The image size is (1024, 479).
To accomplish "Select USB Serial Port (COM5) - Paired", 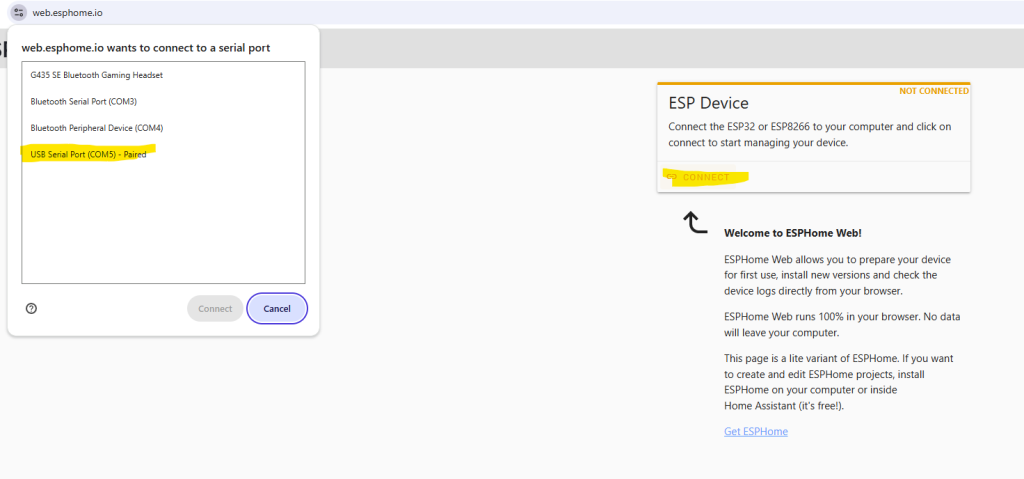I will point(163,155).
